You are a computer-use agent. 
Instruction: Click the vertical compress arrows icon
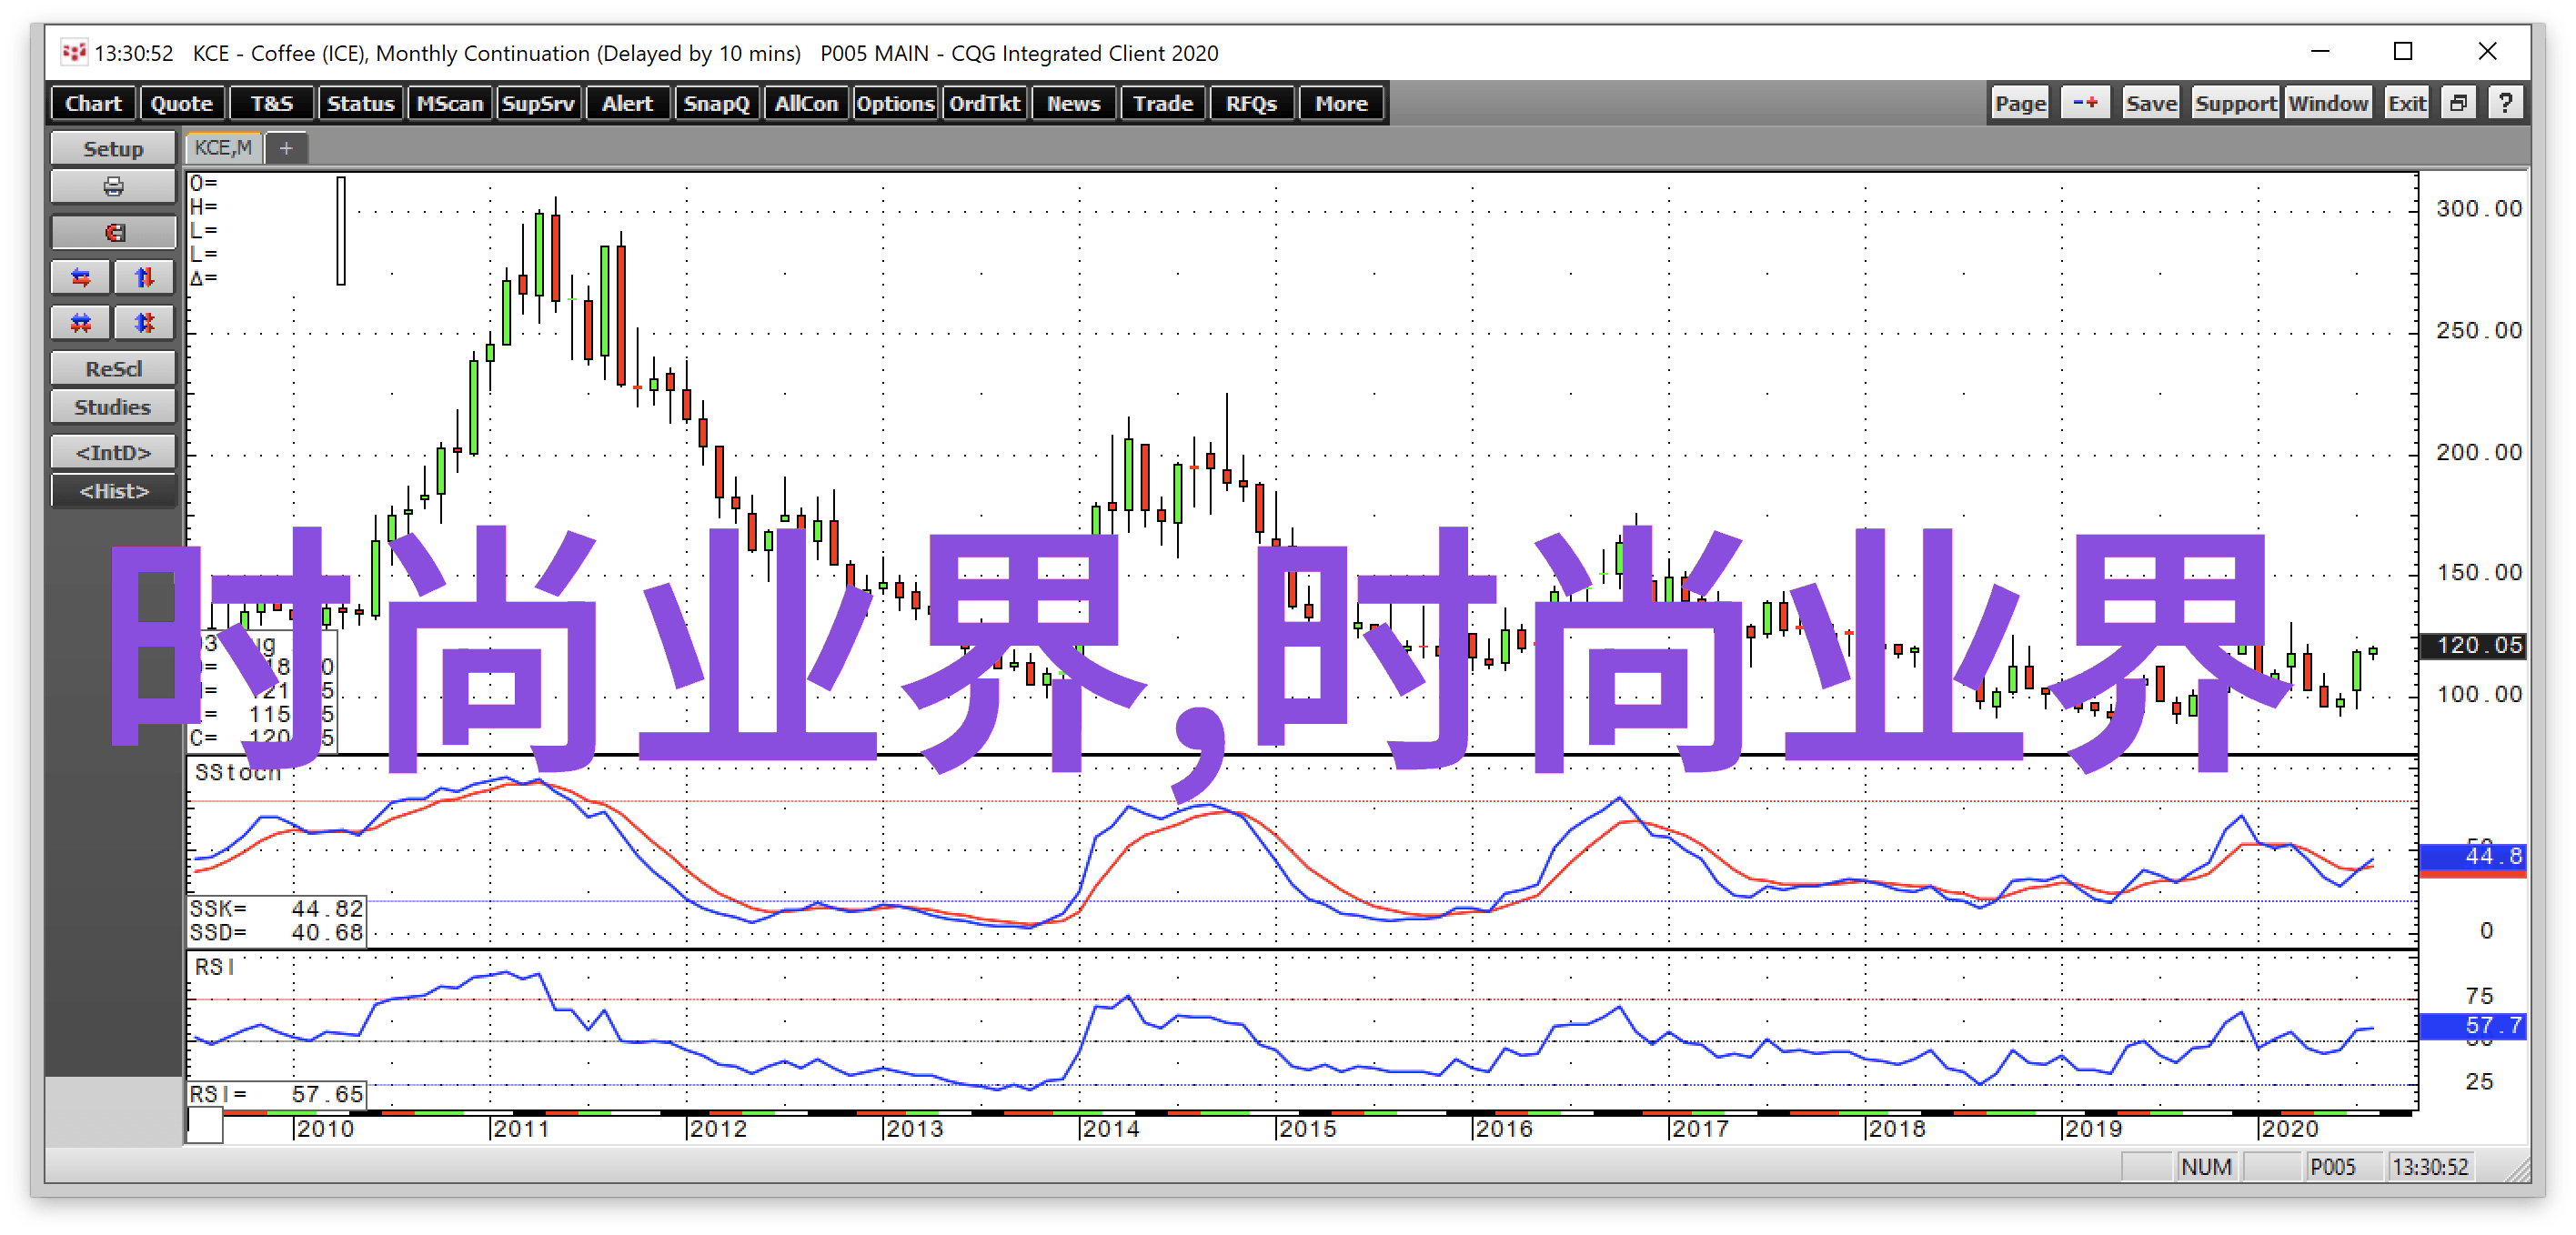144,322
